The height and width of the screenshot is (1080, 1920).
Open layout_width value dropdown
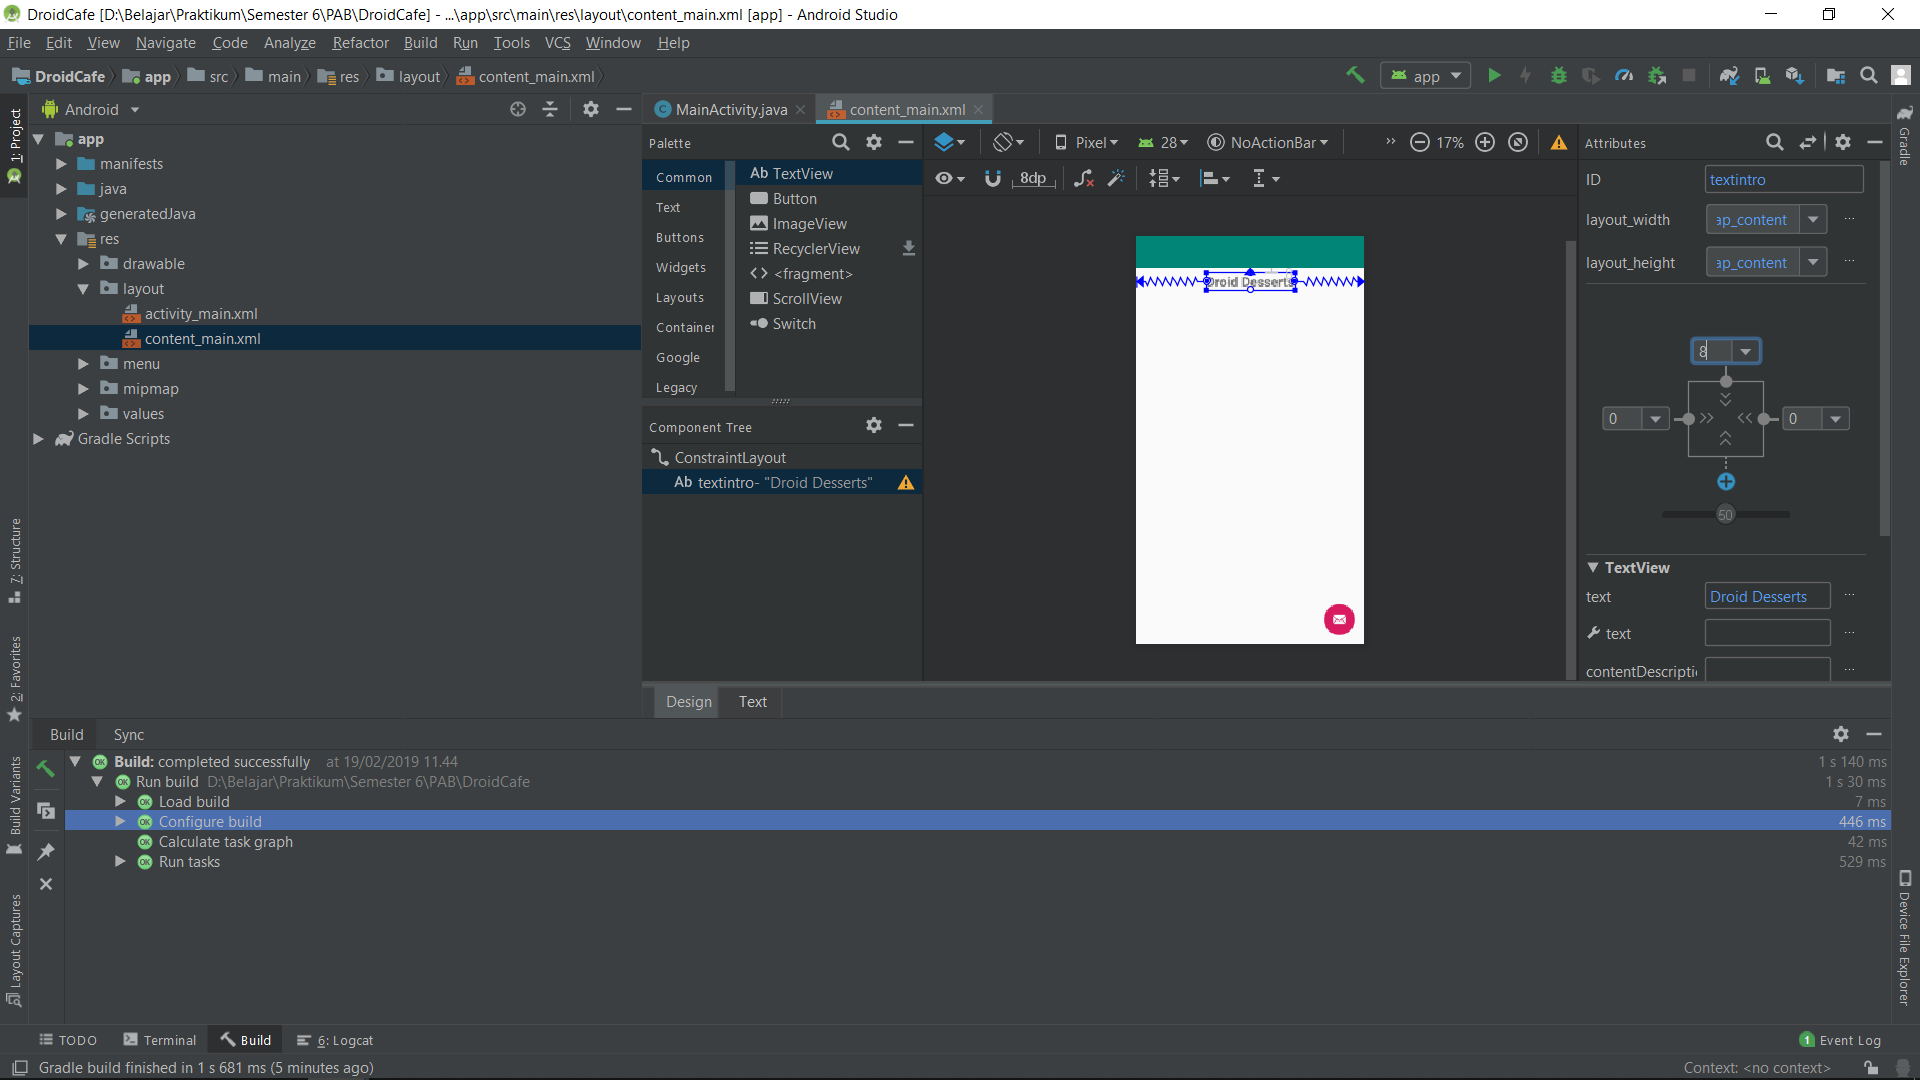coord(1813,220)
